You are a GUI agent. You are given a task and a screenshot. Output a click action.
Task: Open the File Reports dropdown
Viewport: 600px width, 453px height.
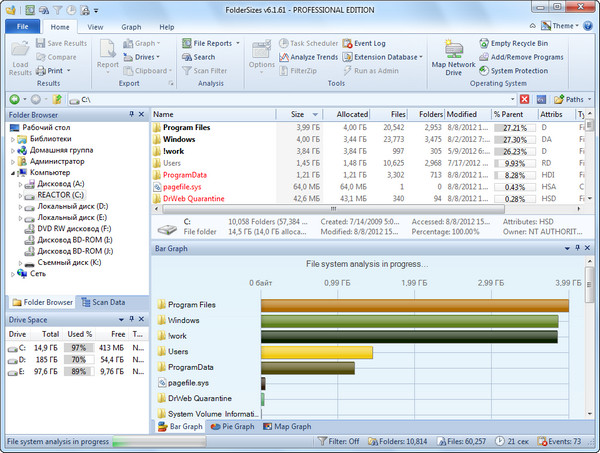(212, 44)
